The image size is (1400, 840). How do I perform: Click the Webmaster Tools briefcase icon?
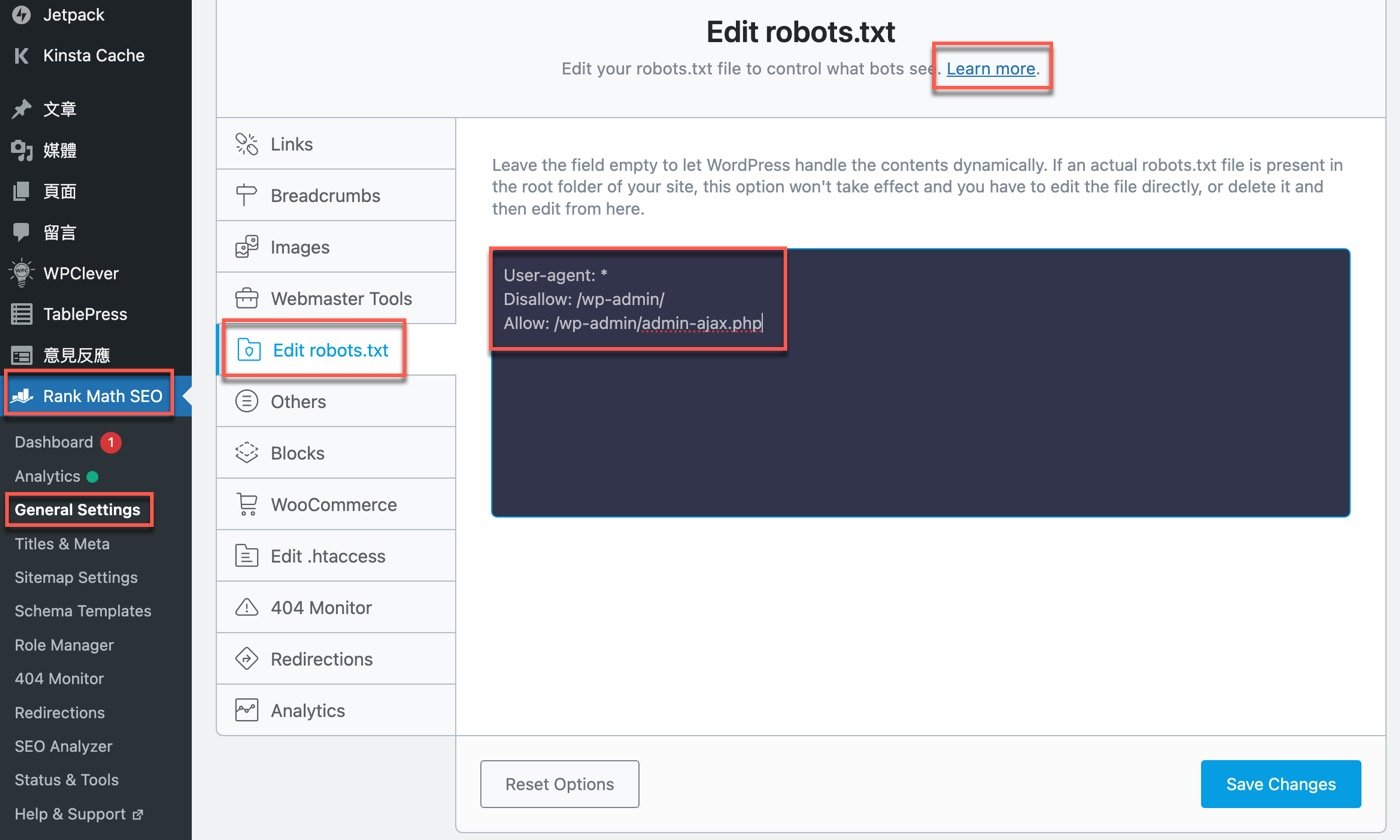[247, 298]
